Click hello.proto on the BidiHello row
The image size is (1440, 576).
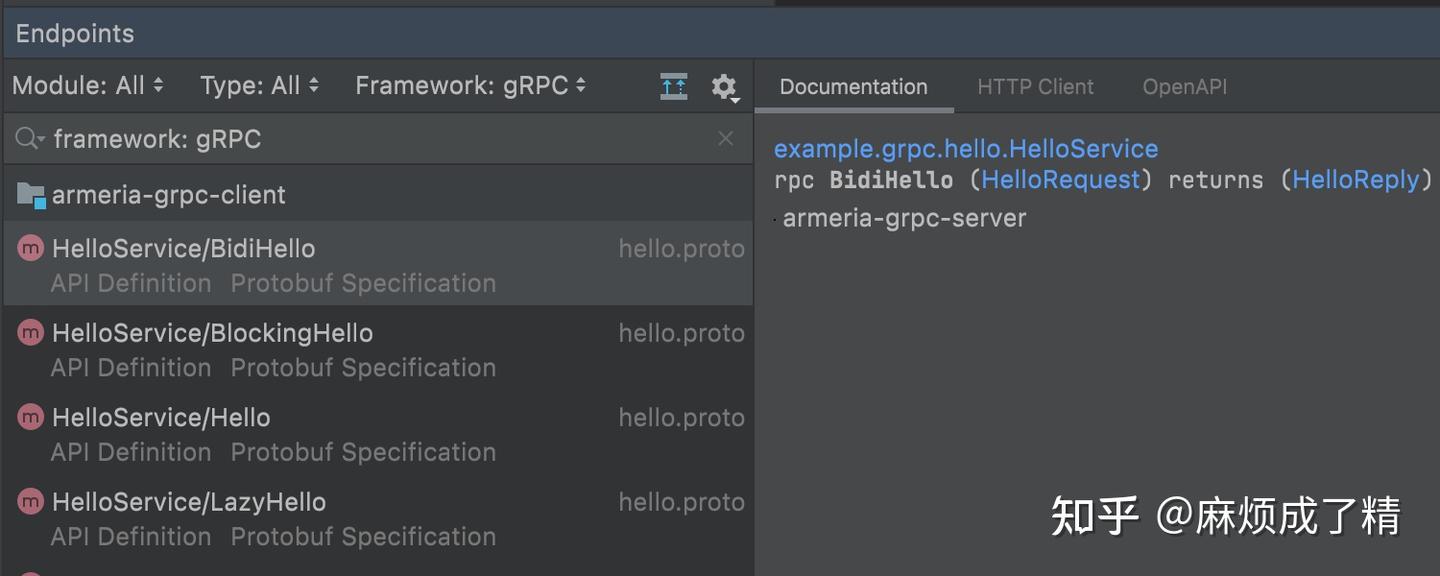682,249
